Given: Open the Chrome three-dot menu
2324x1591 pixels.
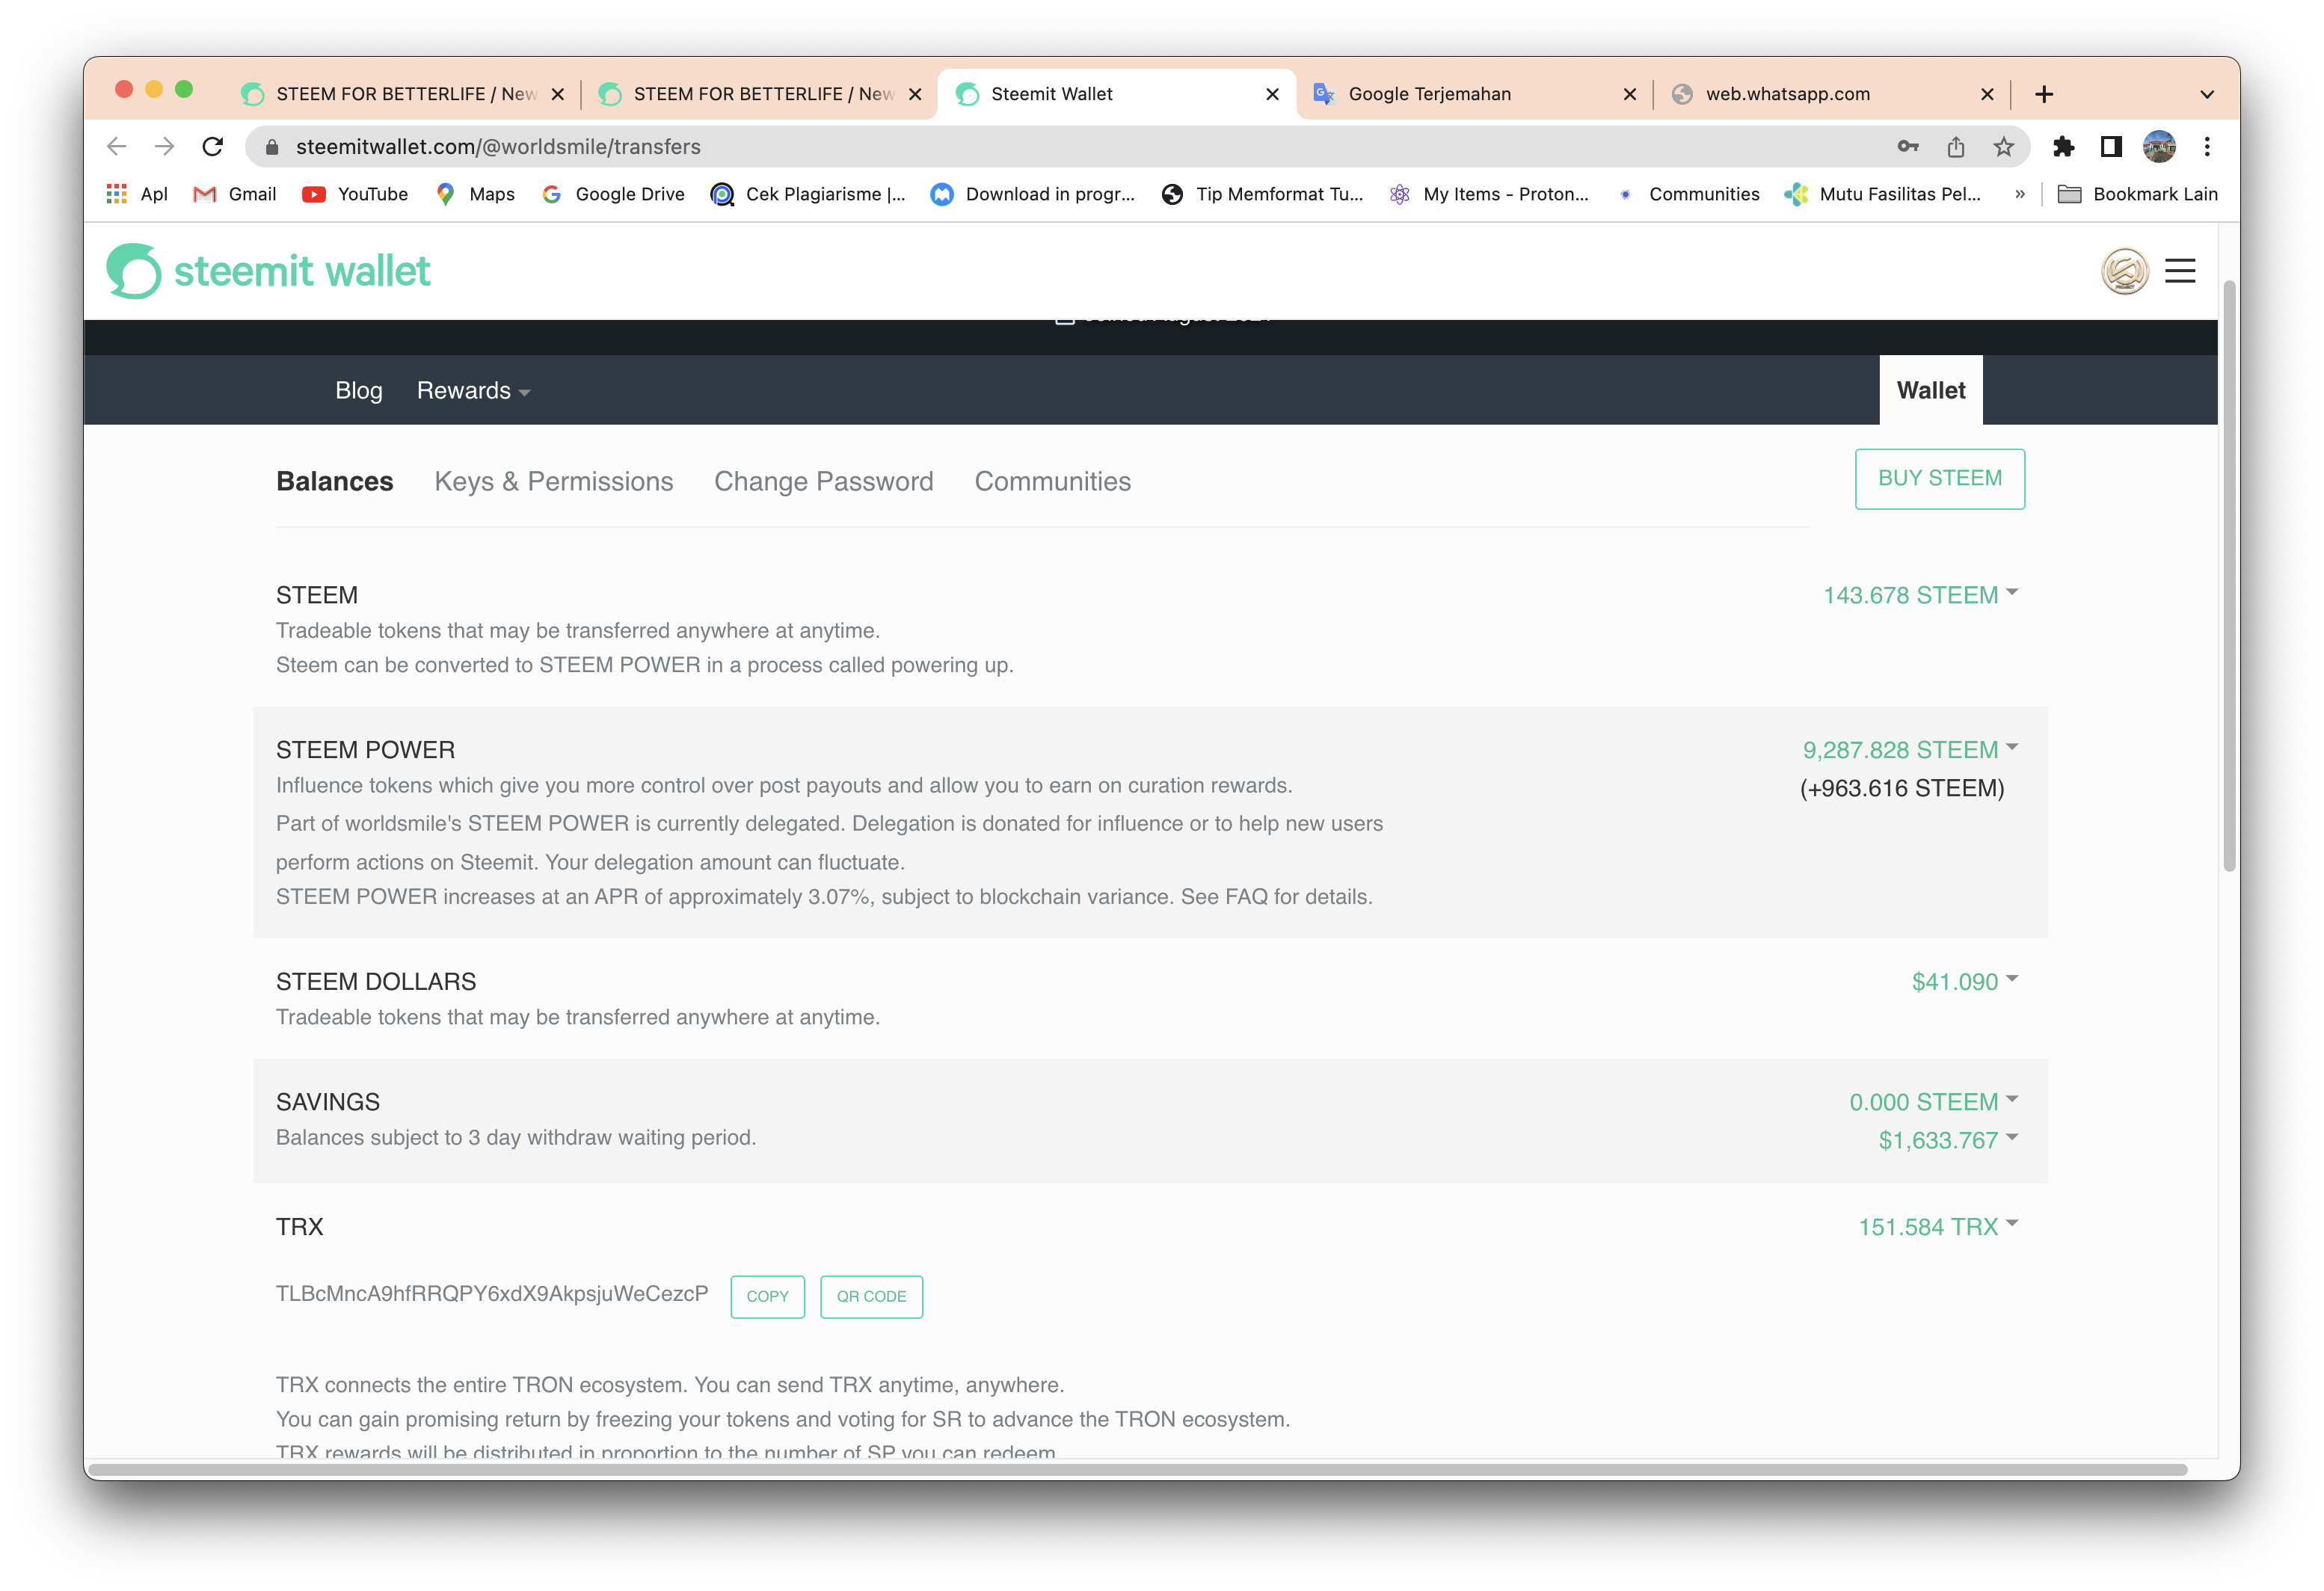Looking at the screenshot, I should click(x=2207, y=147).
